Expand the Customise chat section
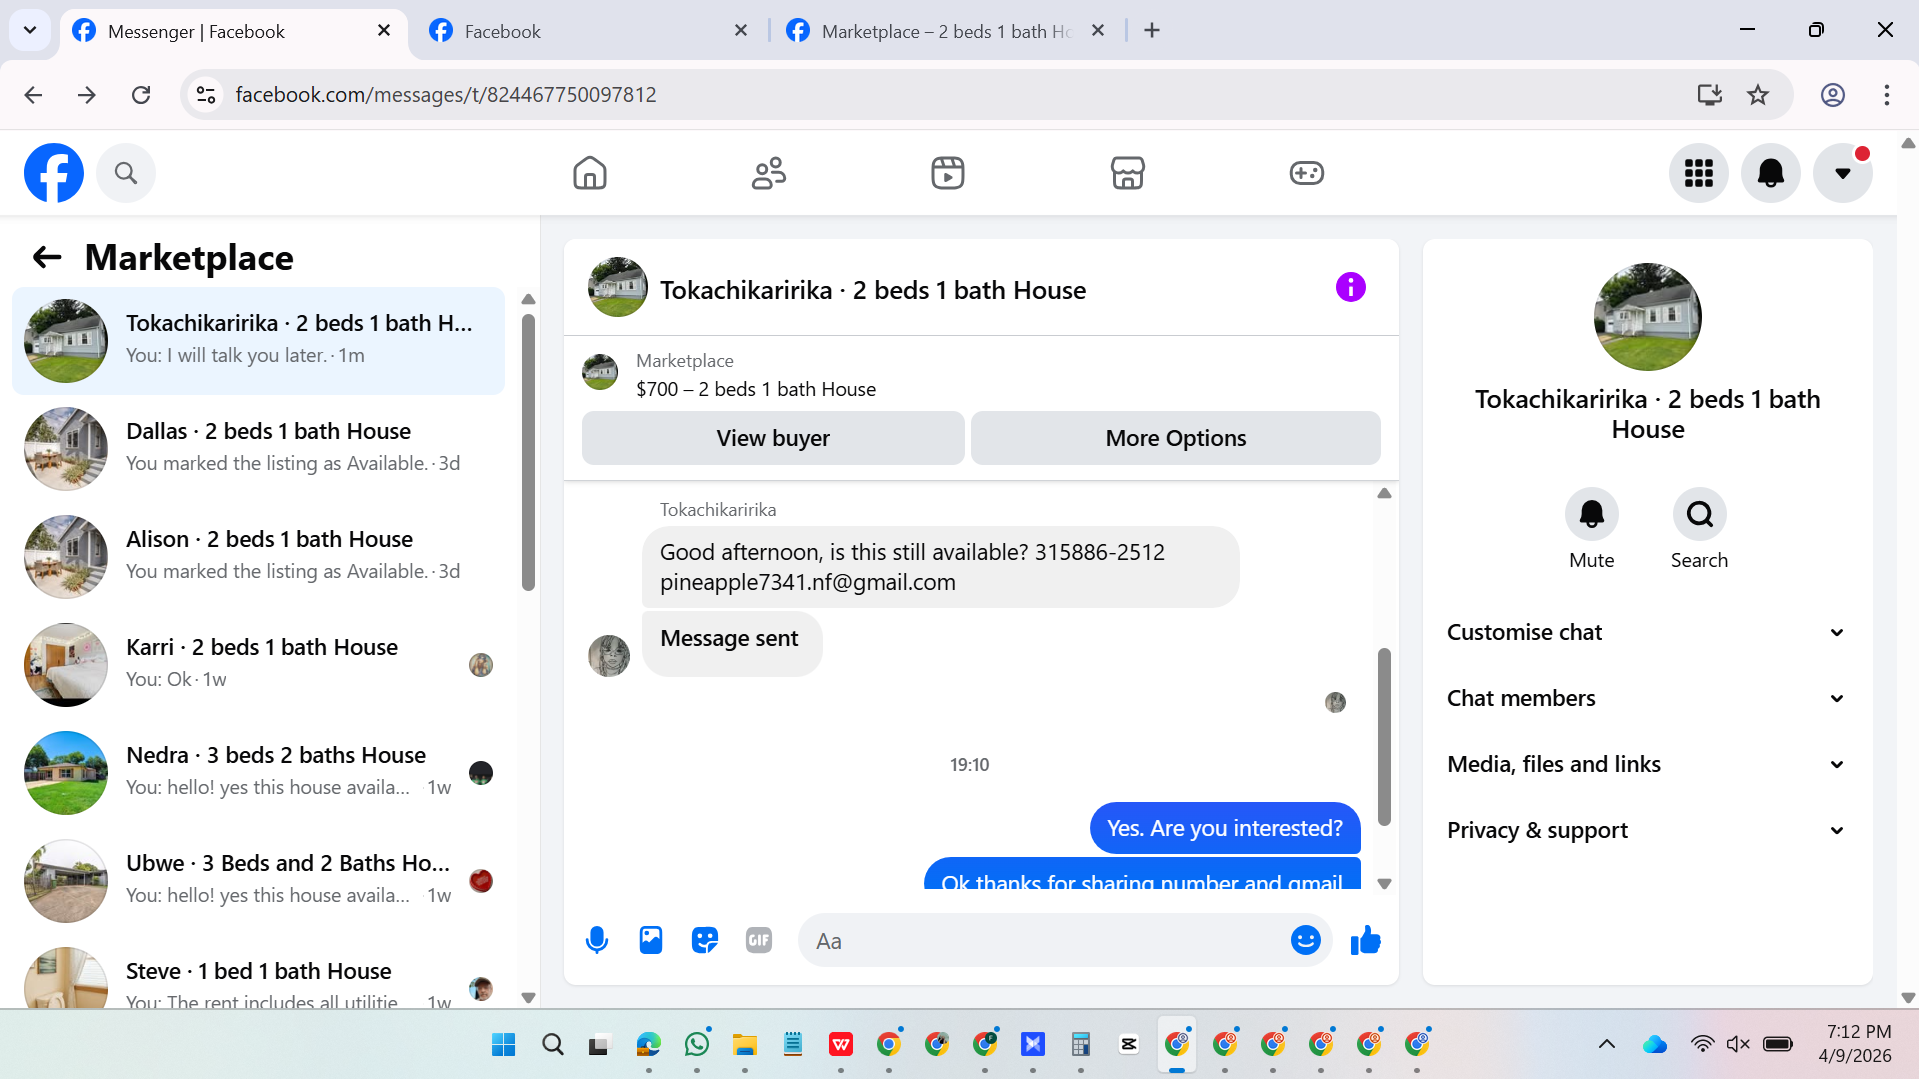The height and width of the screenshot is (1079, 1919). pyautogui.click(x=1647, y=632)
